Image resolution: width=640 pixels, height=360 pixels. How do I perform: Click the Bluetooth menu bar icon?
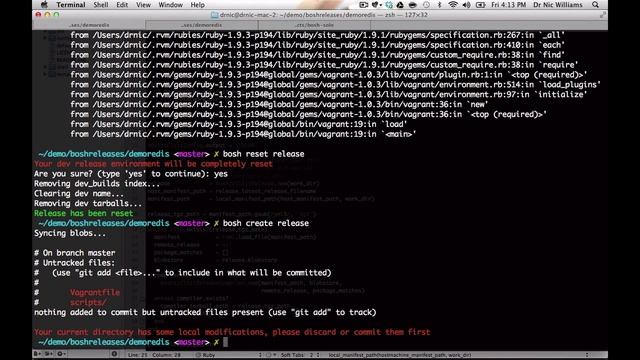[x=440, y=5]
